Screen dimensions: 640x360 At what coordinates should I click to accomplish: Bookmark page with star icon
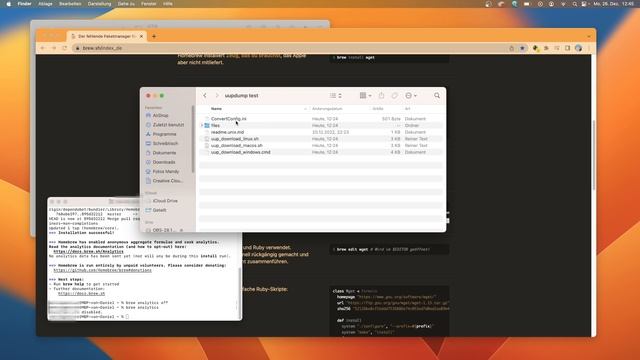(522, 48)
